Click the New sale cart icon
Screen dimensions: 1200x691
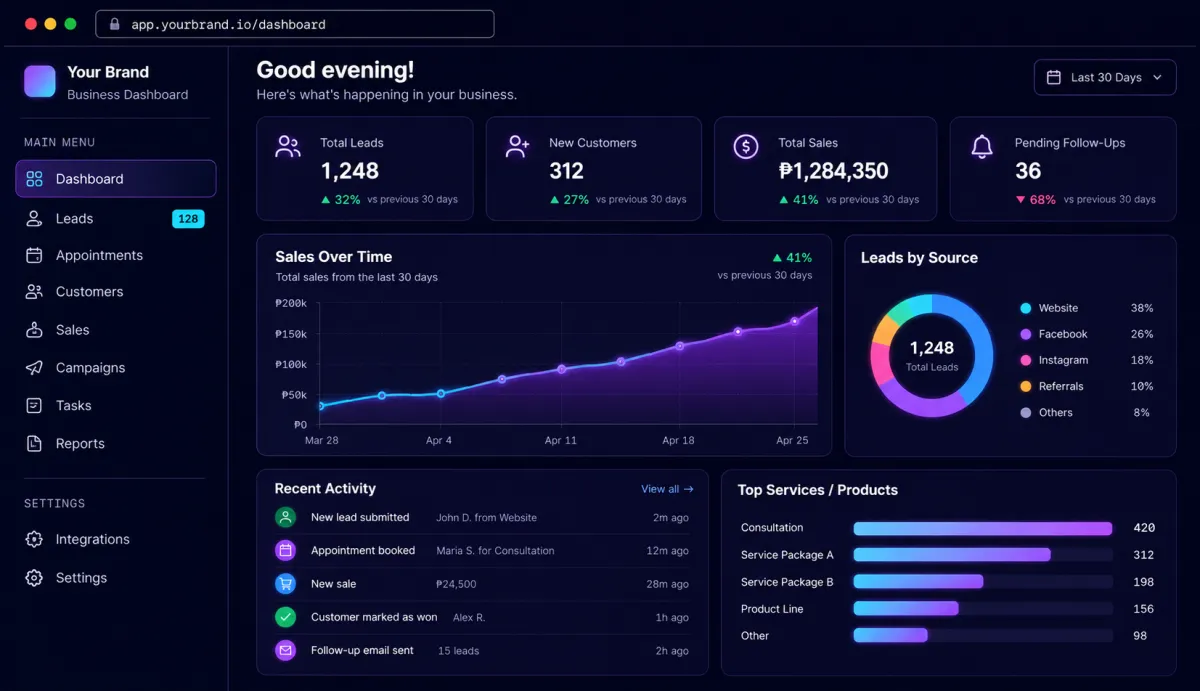point(286,584)
